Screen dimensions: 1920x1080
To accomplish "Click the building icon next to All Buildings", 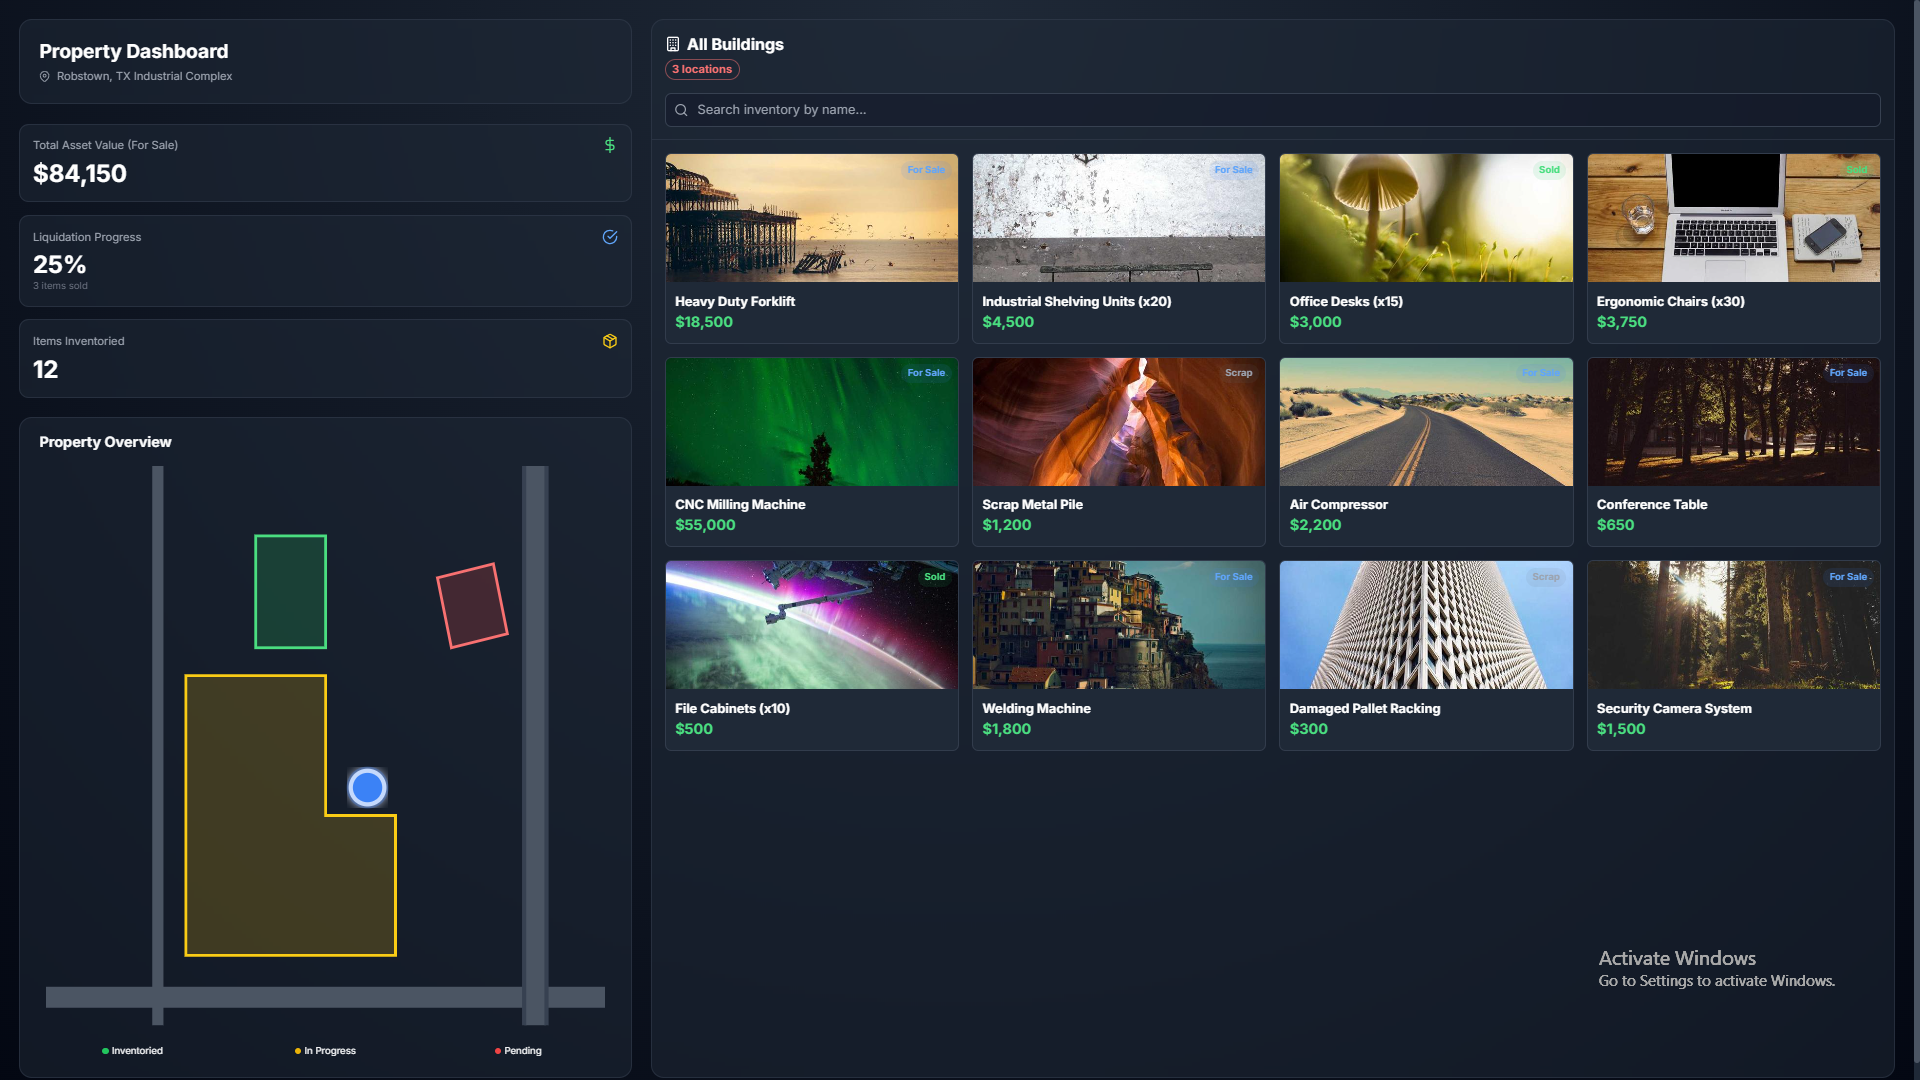I will coord(672,43).
